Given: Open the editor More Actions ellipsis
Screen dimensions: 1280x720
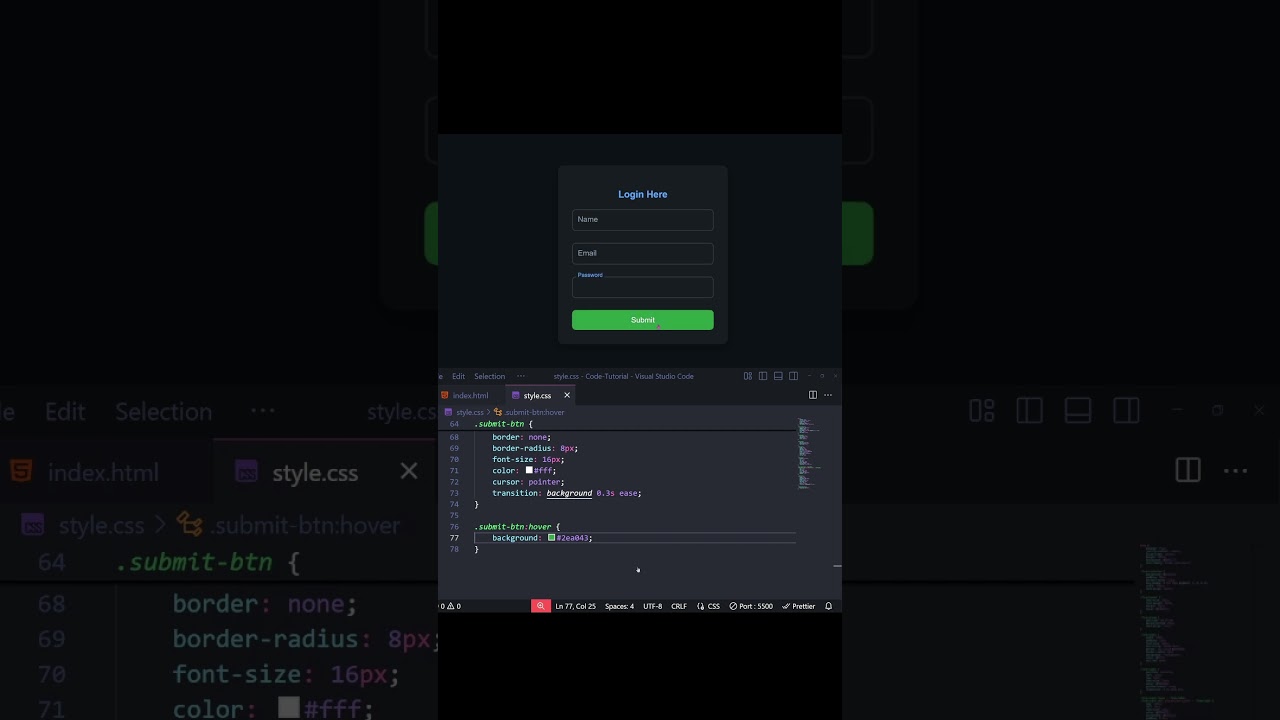Looking at the screenshot, I should coord(827,395).
